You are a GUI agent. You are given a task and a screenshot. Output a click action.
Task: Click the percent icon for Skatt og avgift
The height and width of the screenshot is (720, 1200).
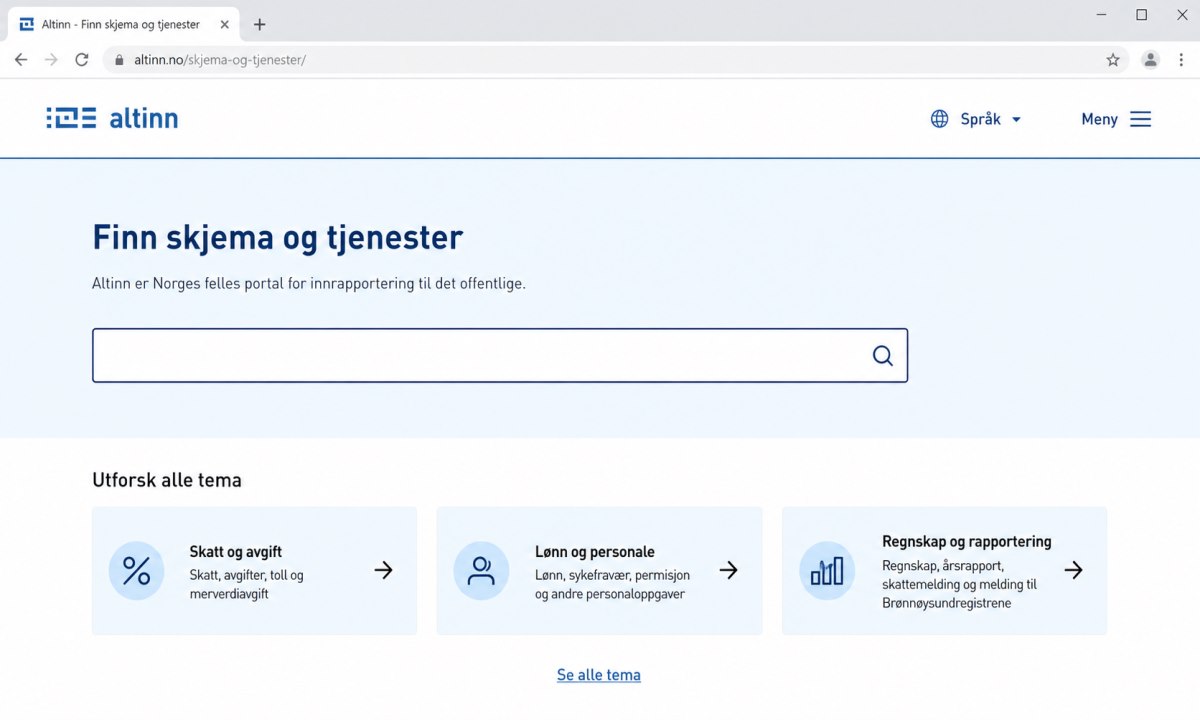(136, 571)
